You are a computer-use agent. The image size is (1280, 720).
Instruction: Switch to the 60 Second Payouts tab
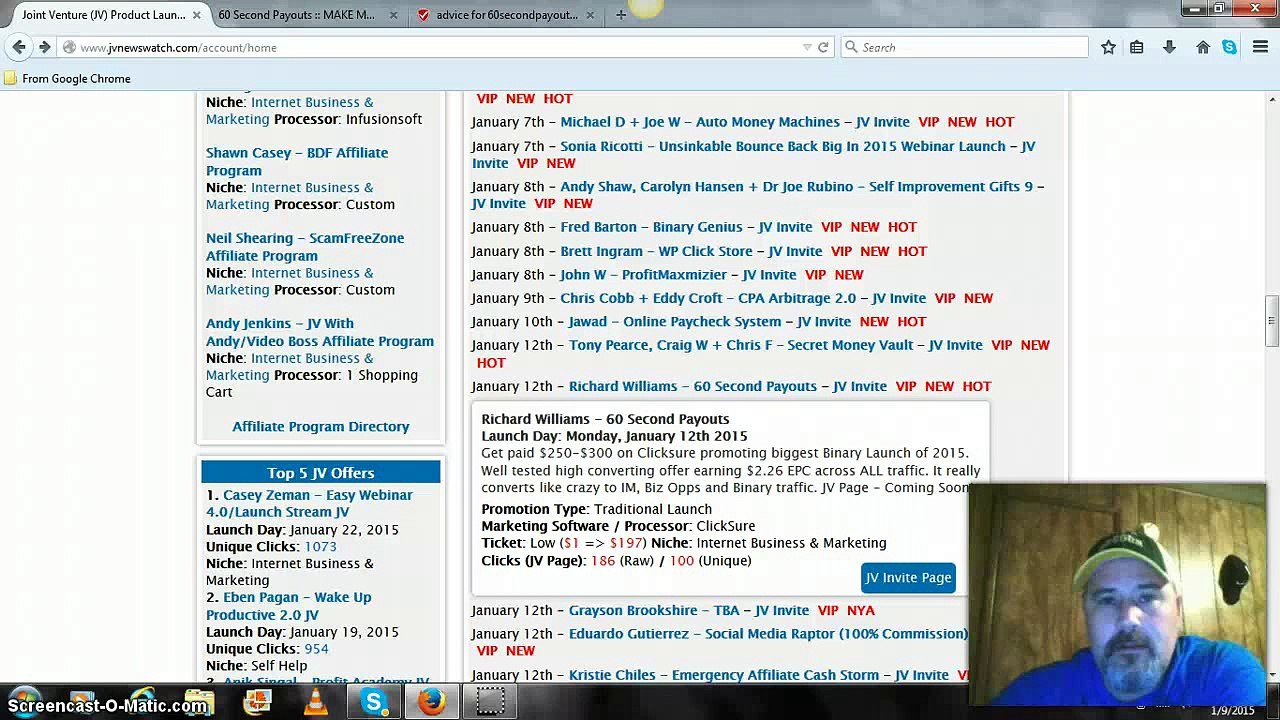point(297,15)
